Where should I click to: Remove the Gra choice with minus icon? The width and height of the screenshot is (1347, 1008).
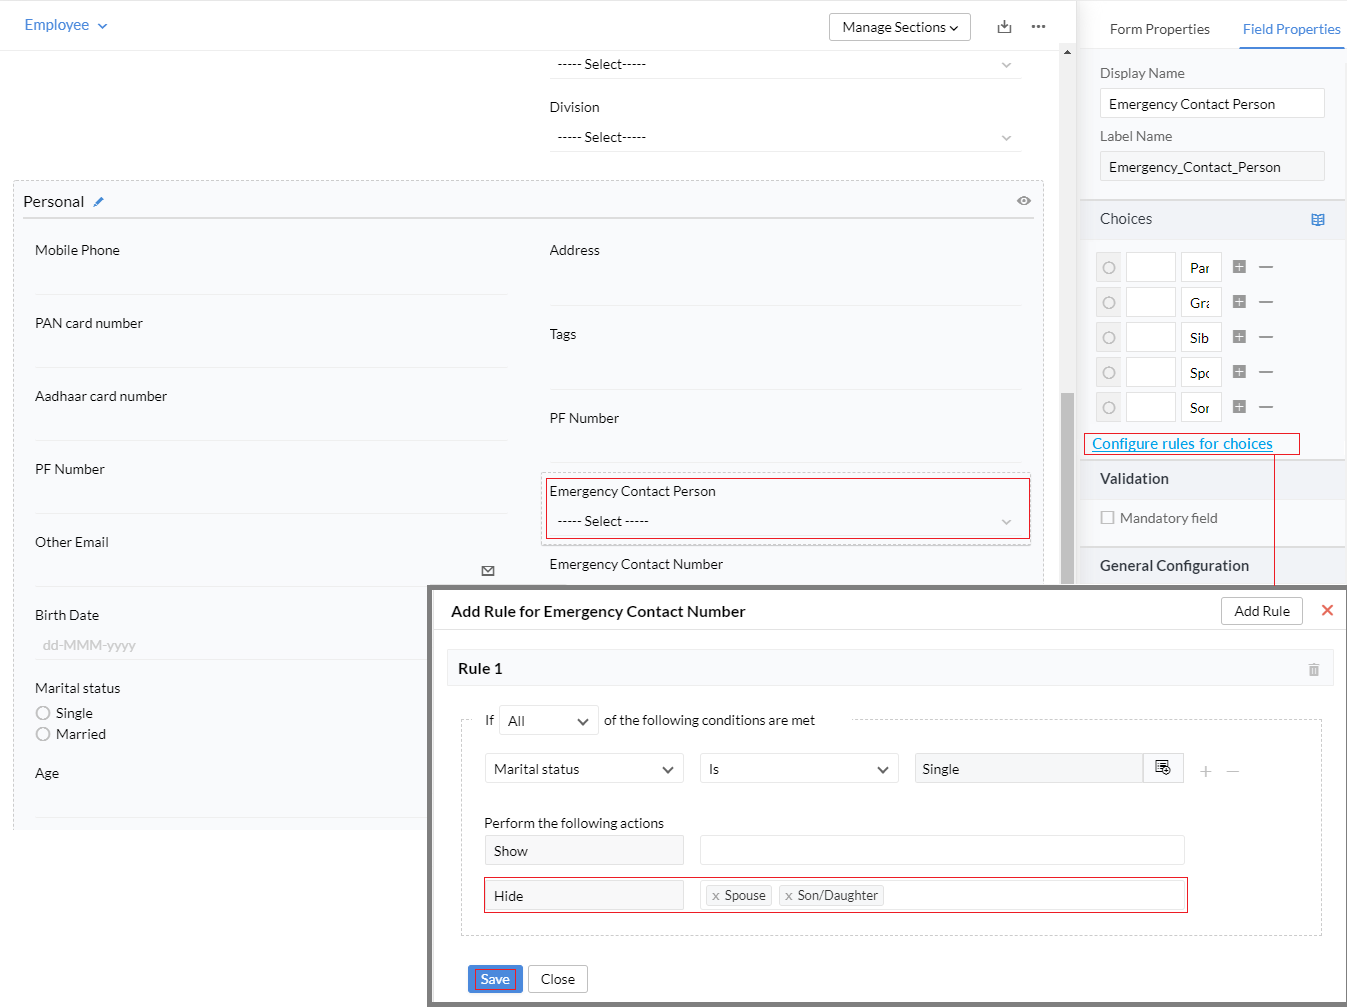click(1266, 302)
